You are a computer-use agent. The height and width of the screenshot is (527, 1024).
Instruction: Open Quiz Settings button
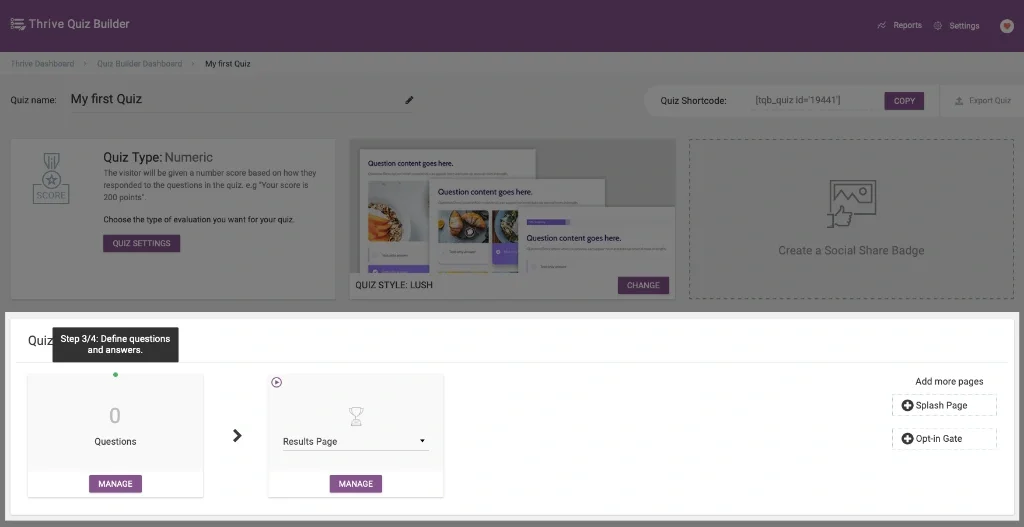tap(141, 243)
